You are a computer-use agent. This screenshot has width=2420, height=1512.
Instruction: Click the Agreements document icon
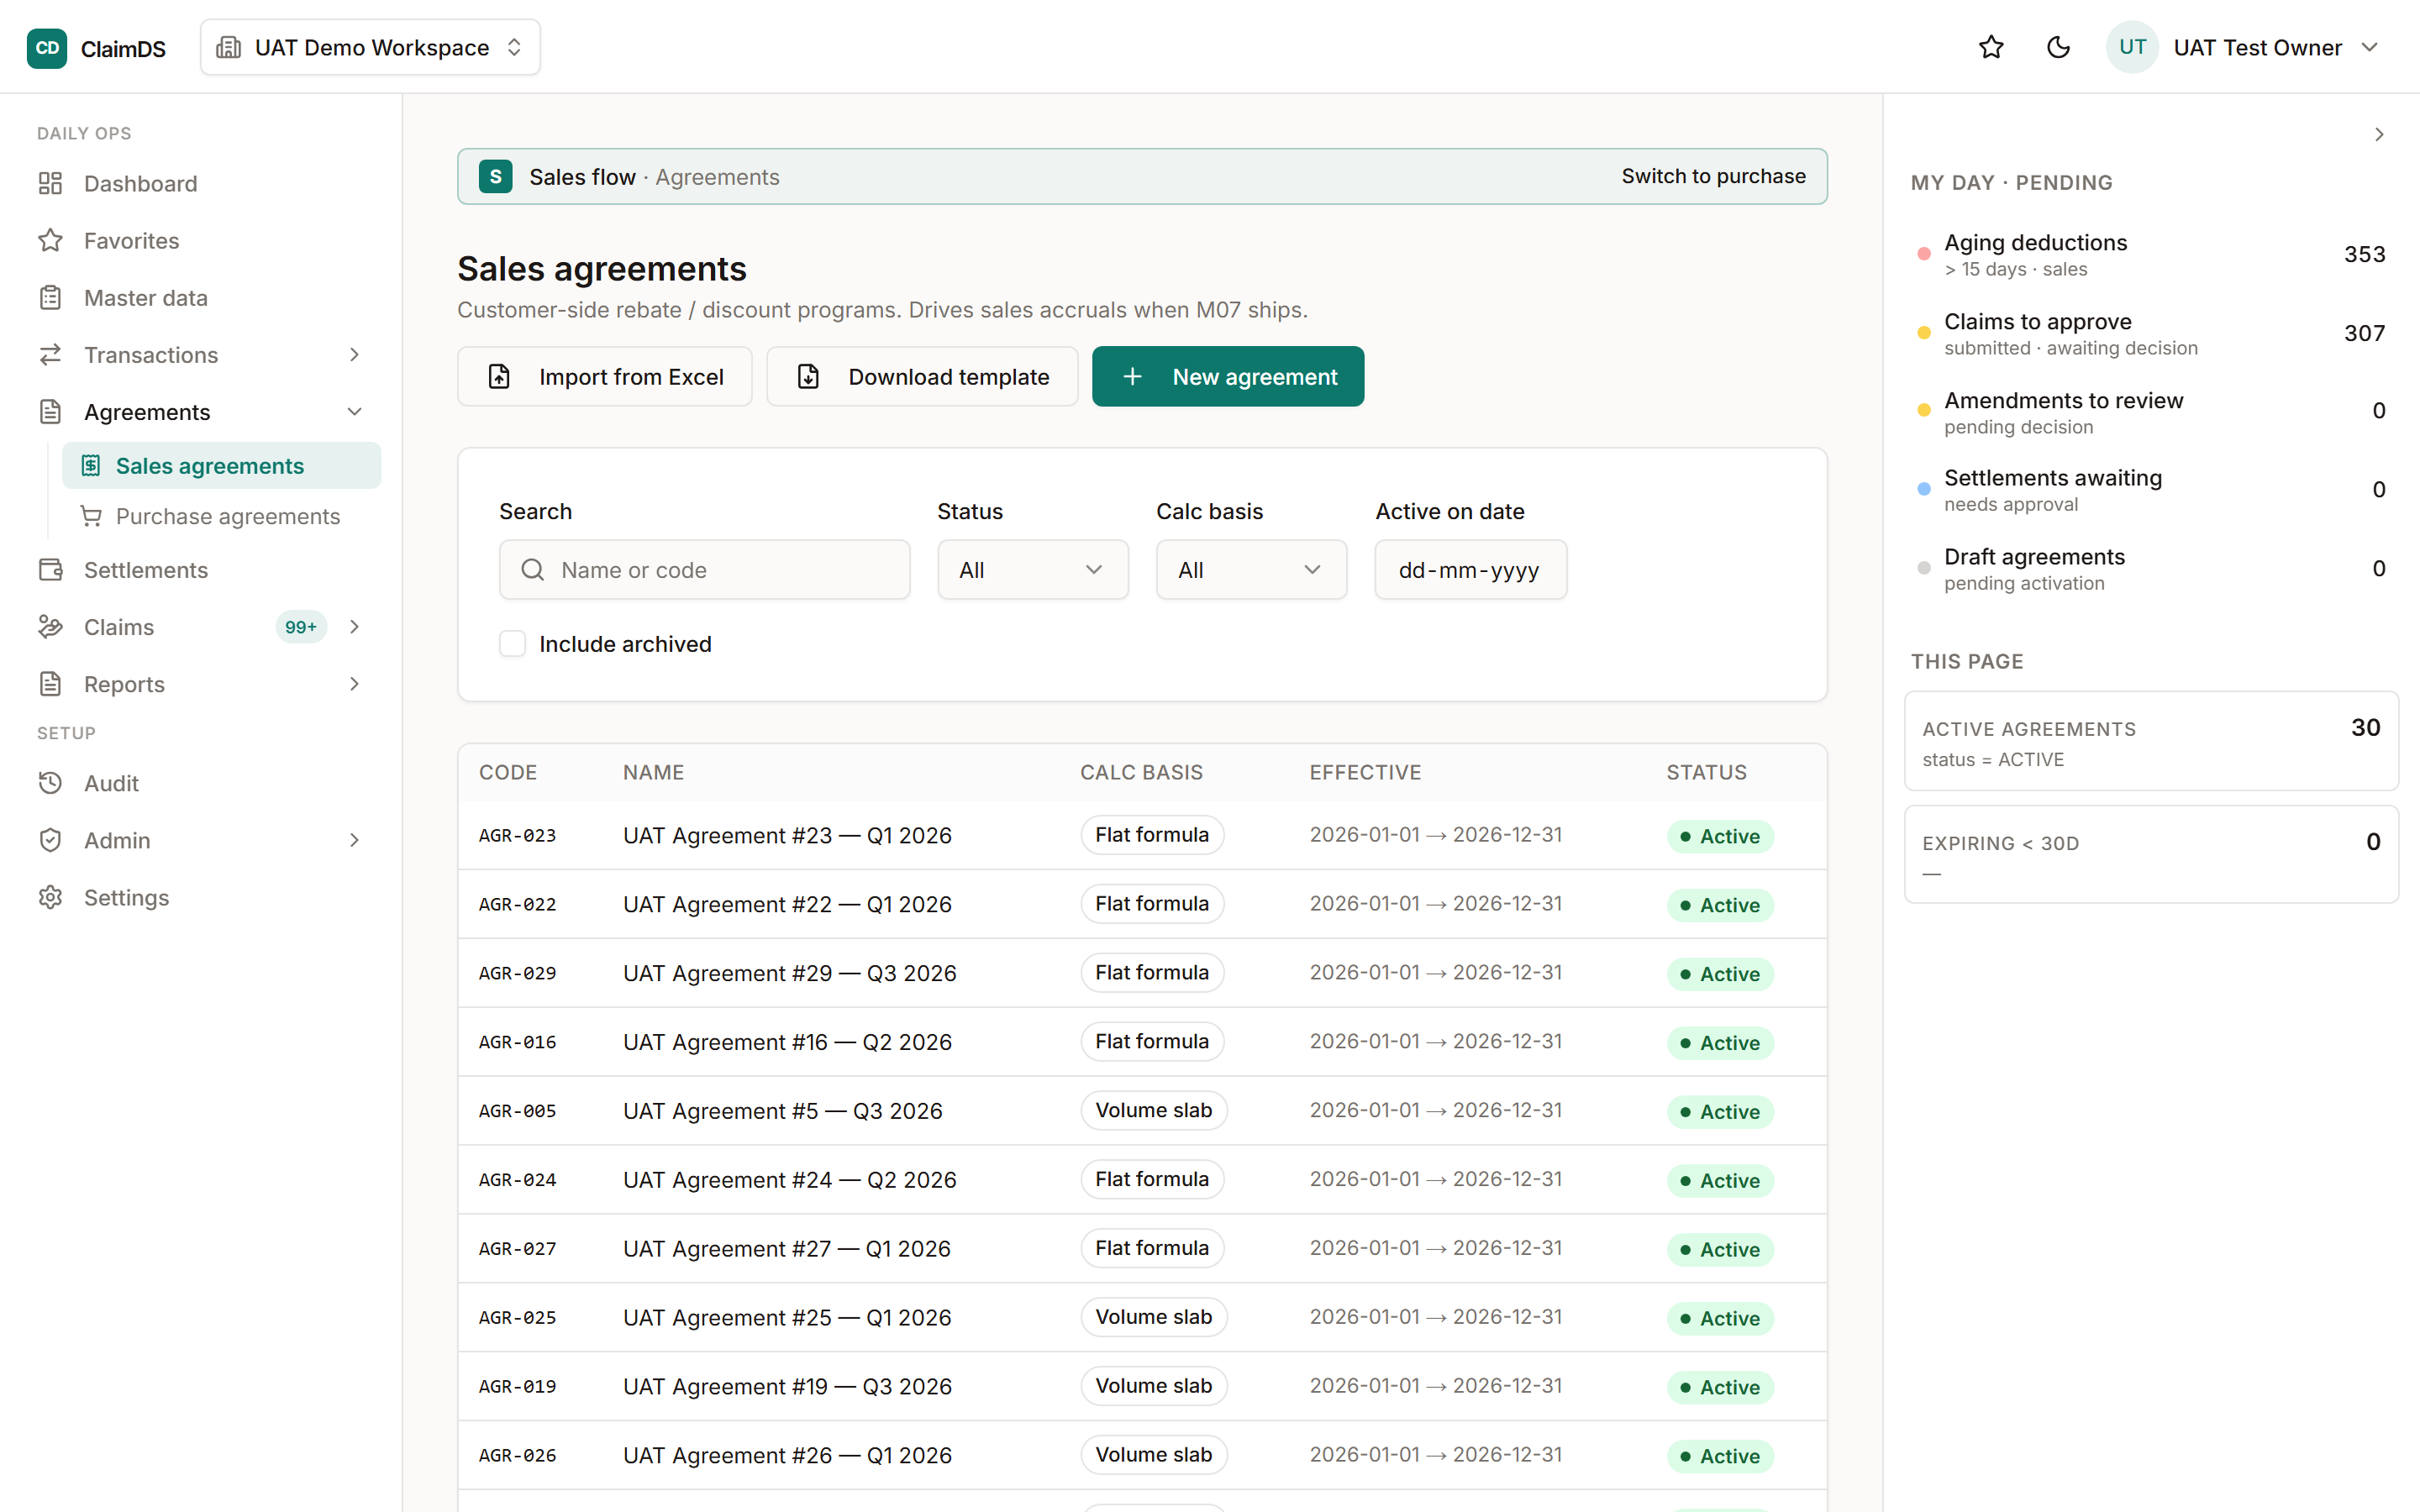pos(50,411)
